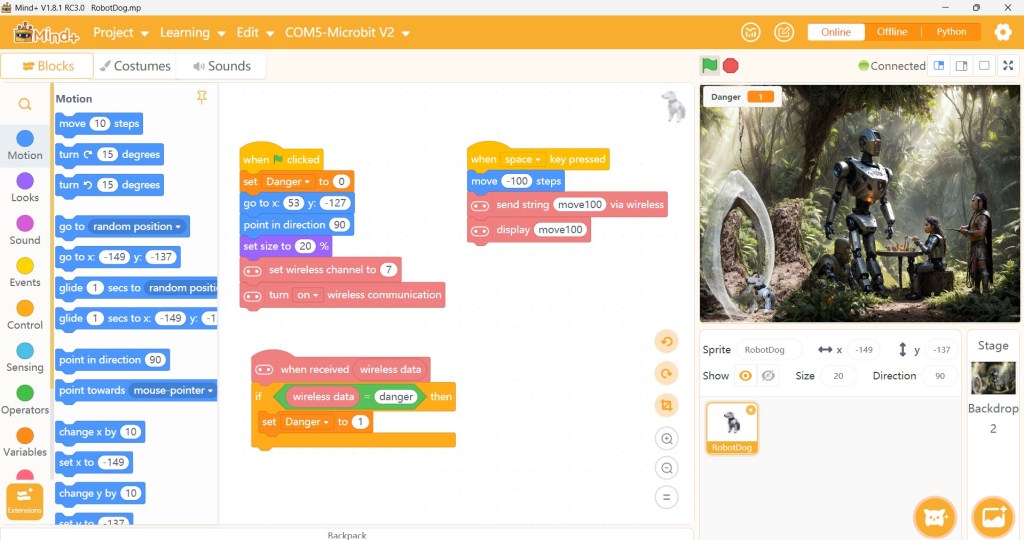The width and height of the screenshot is (1024, 540).
Task: Open the settings gear
Action: click(1002, 32)
